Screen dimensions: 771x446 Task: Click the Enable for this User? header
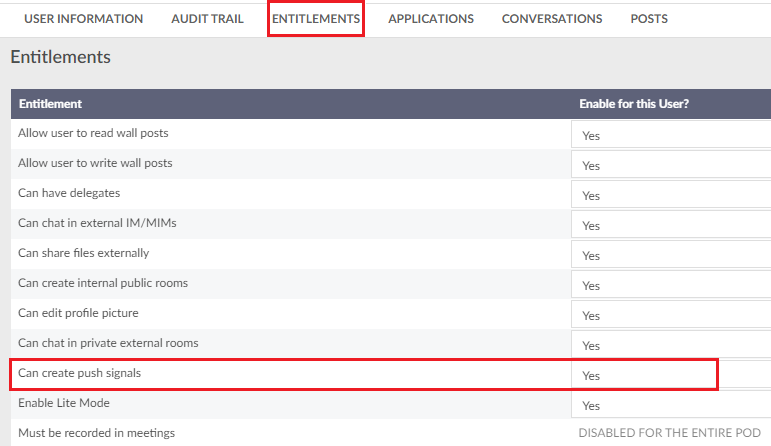pos(634,104)
